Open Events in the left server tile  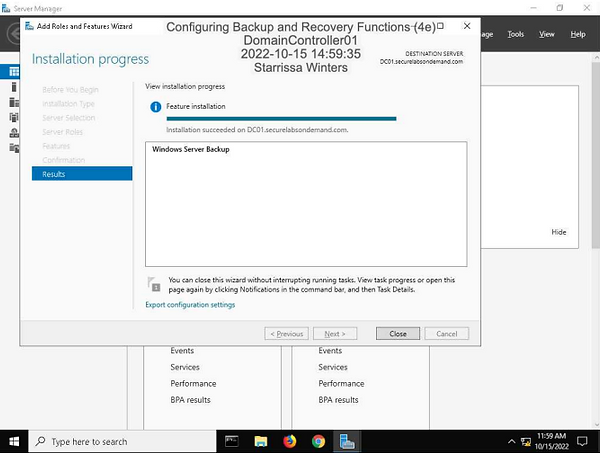click(x=182, y=351)
